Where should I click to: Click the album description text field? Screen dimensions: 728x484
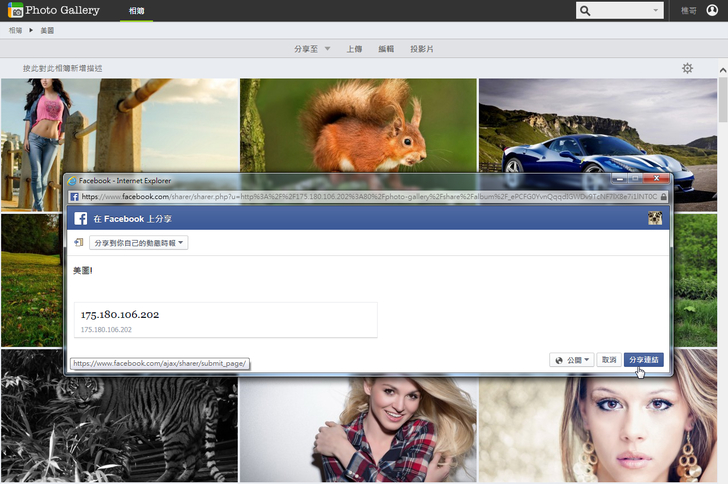(62, 69)
